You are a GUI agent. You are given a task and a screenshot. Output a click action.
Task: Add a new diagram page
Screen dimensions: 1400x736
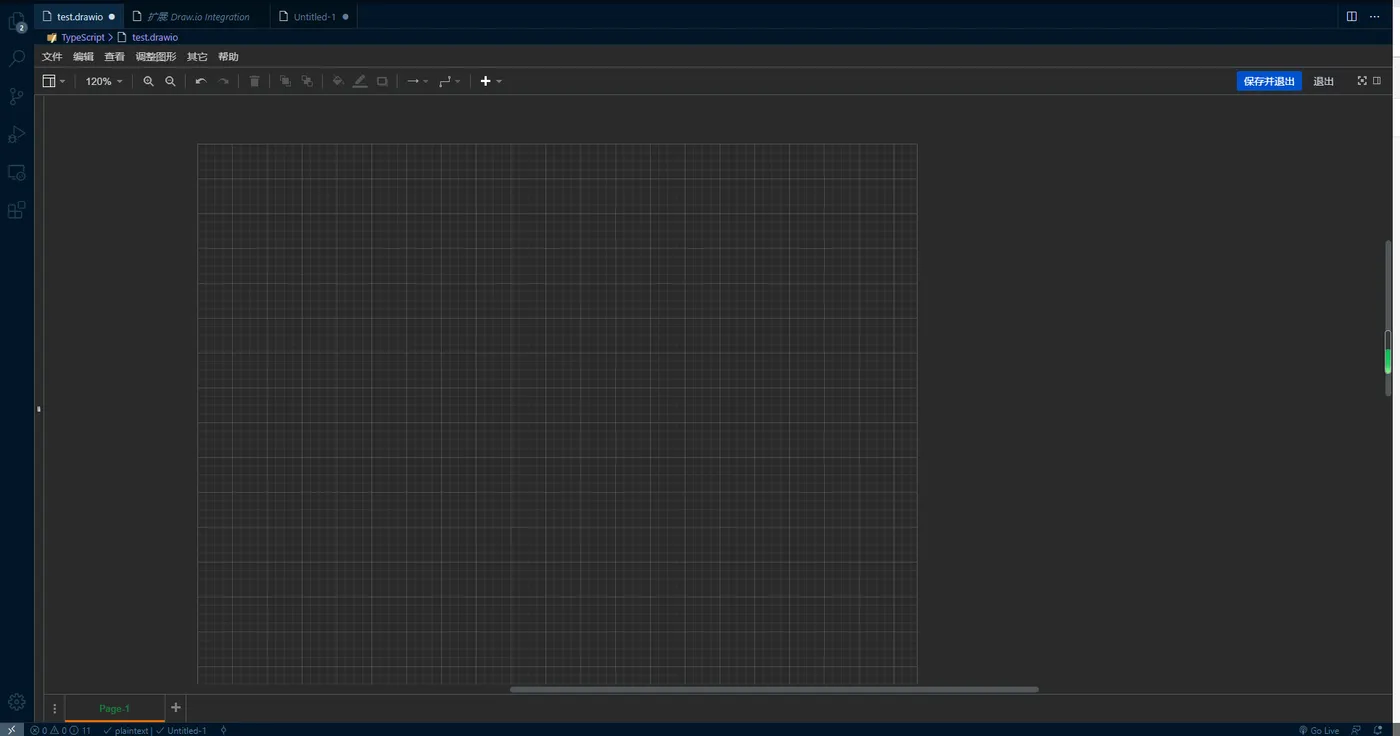pos(176,708)
